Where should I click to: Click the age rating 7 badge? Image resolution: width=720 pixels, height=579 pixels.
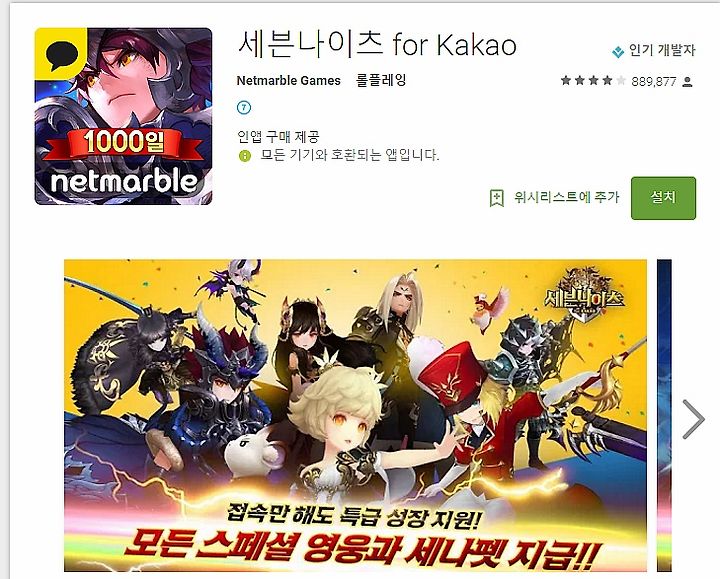point(244,108)
